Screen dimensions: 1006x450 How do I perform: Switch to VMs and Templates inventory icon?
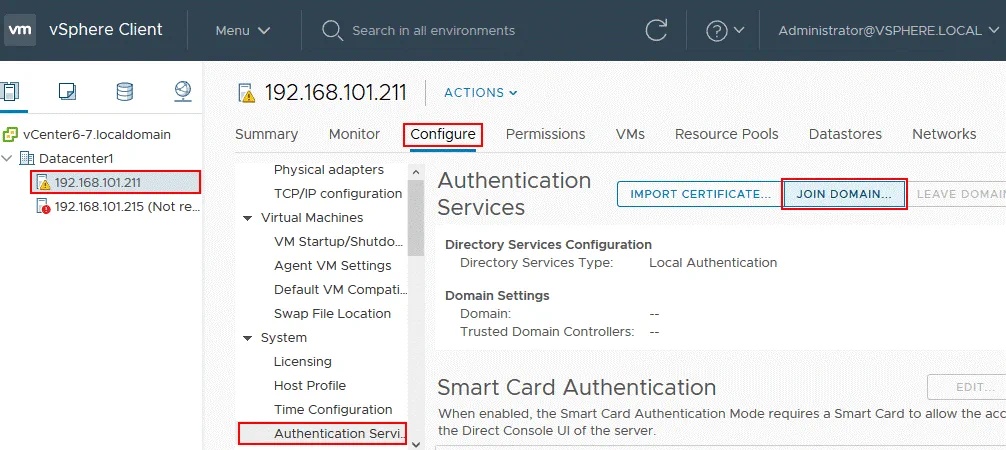[x=67, y=92]
